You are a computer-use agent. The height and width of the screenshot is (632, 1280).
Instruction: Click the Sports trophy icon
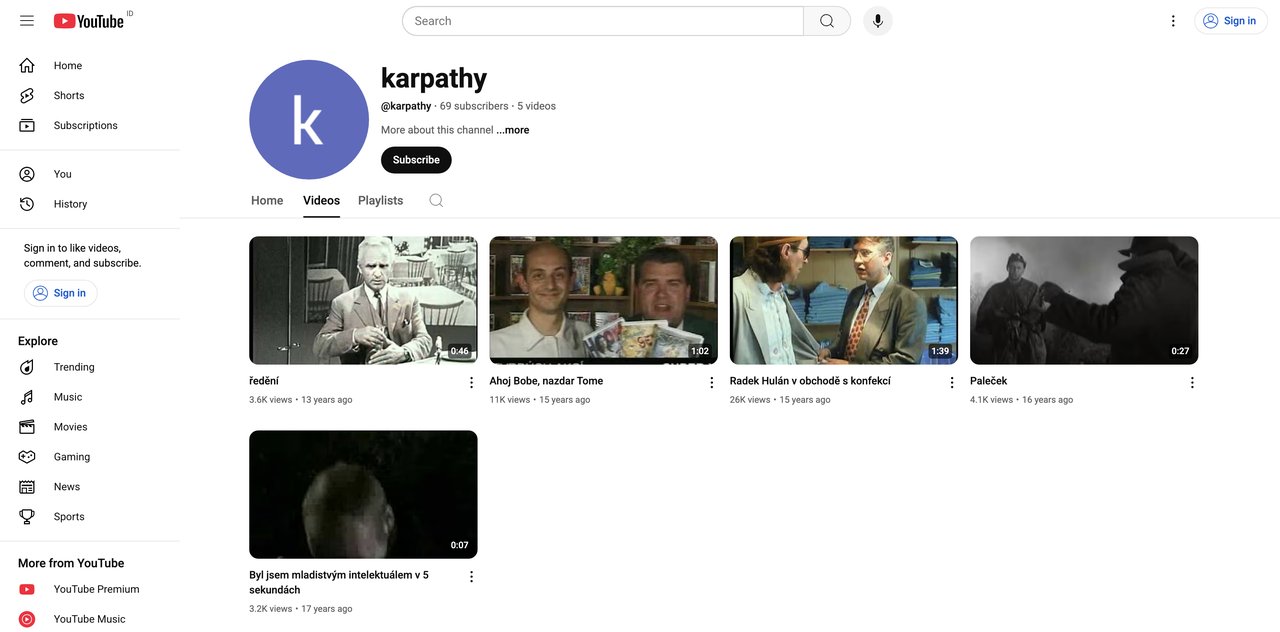tap(27, 517)
